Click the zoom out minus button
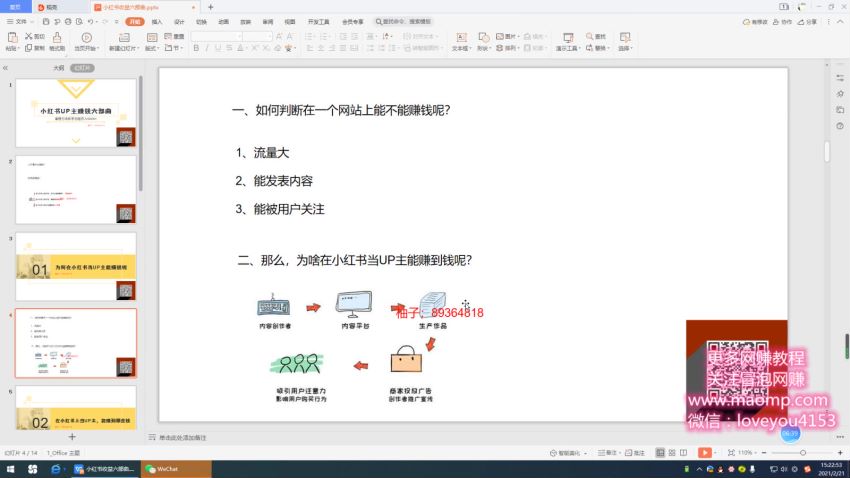Viewport: 850px width, 478px height. (x=764, y=453)
